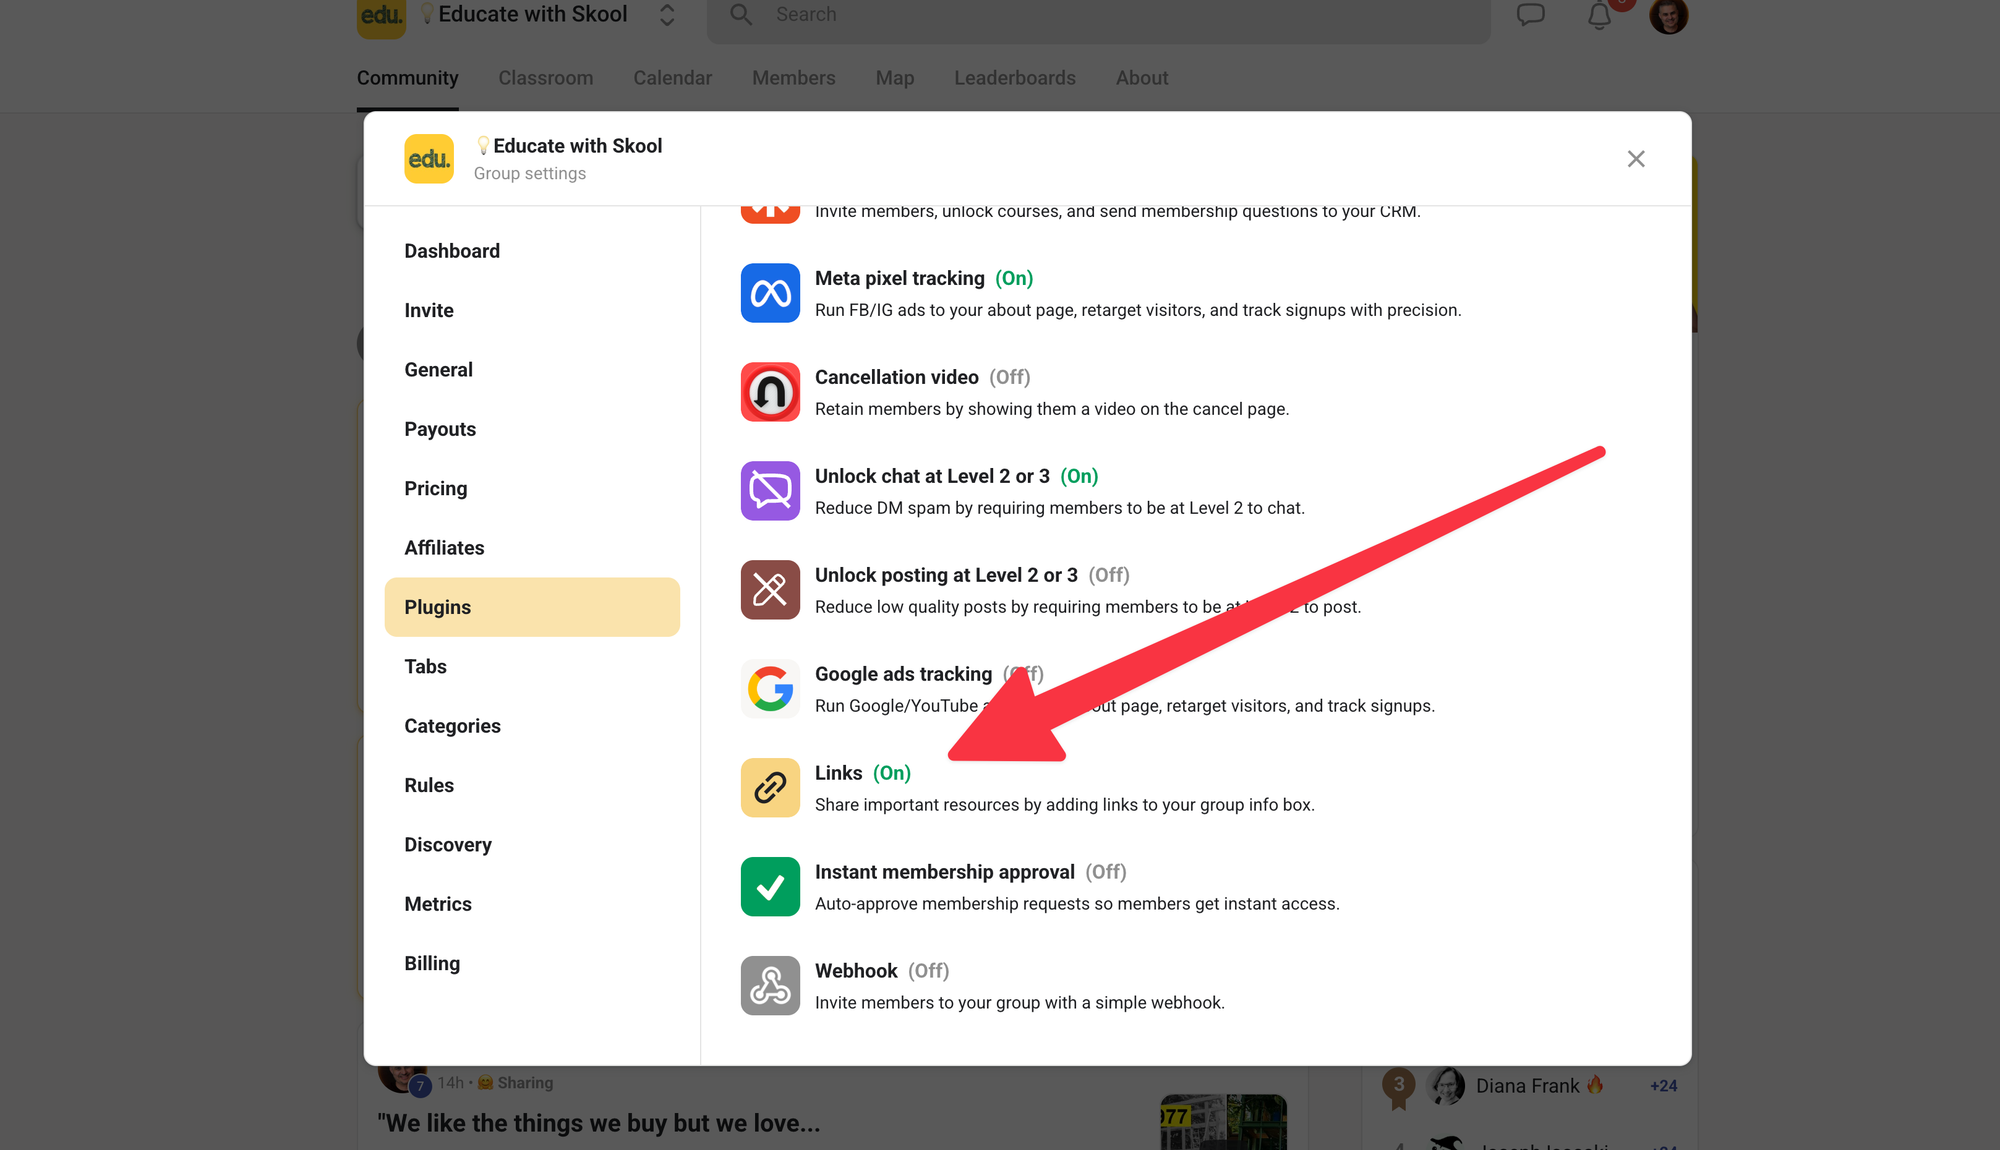Open Dashboard in settings sidebar
The height and width of the screenshot is (1150, 2000).
coord(532,251)
